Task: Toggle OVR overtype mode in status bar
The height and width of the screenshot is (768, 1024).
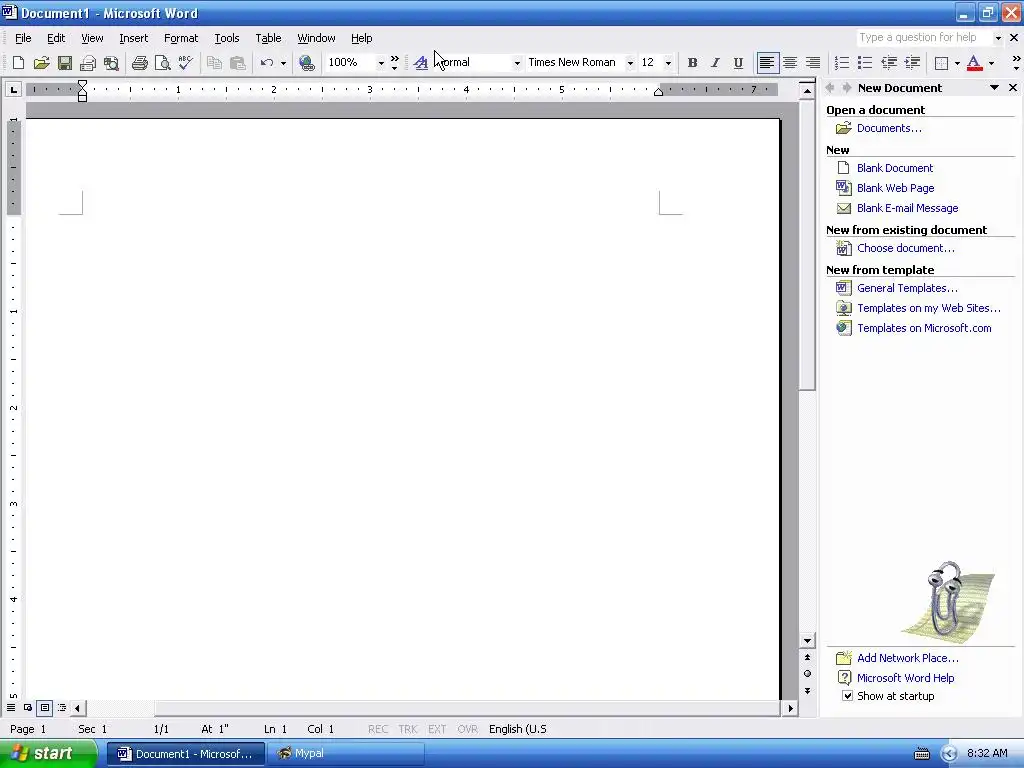Action: (x=468, y=729)
